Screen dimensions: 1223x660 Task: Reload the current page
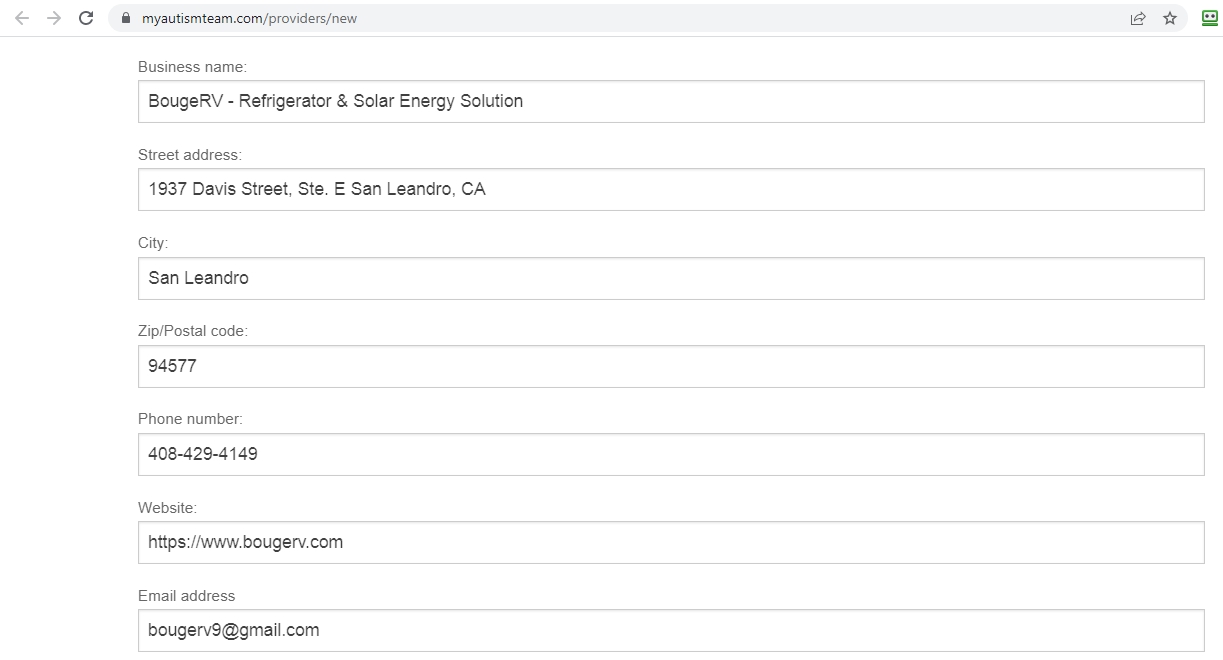coord(86,18)
